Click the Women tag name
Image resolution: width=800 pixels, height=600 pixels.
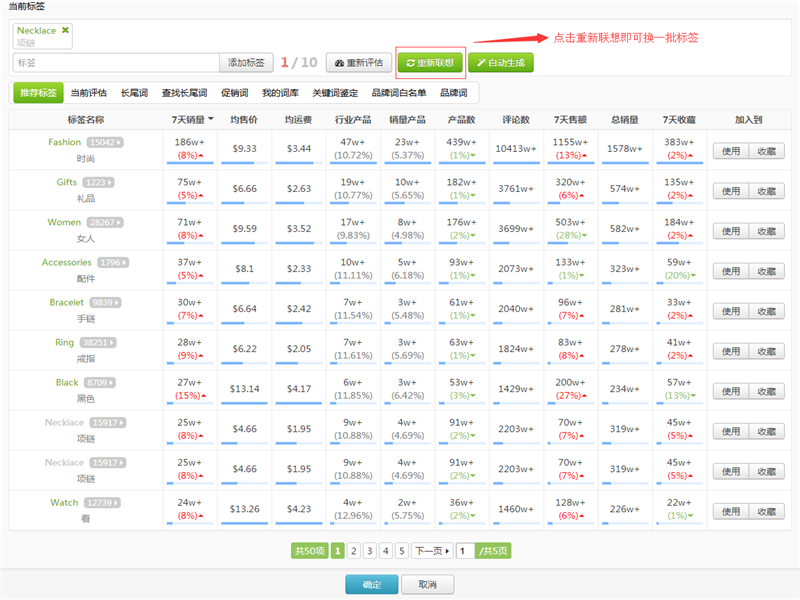[x=64, y=222]
